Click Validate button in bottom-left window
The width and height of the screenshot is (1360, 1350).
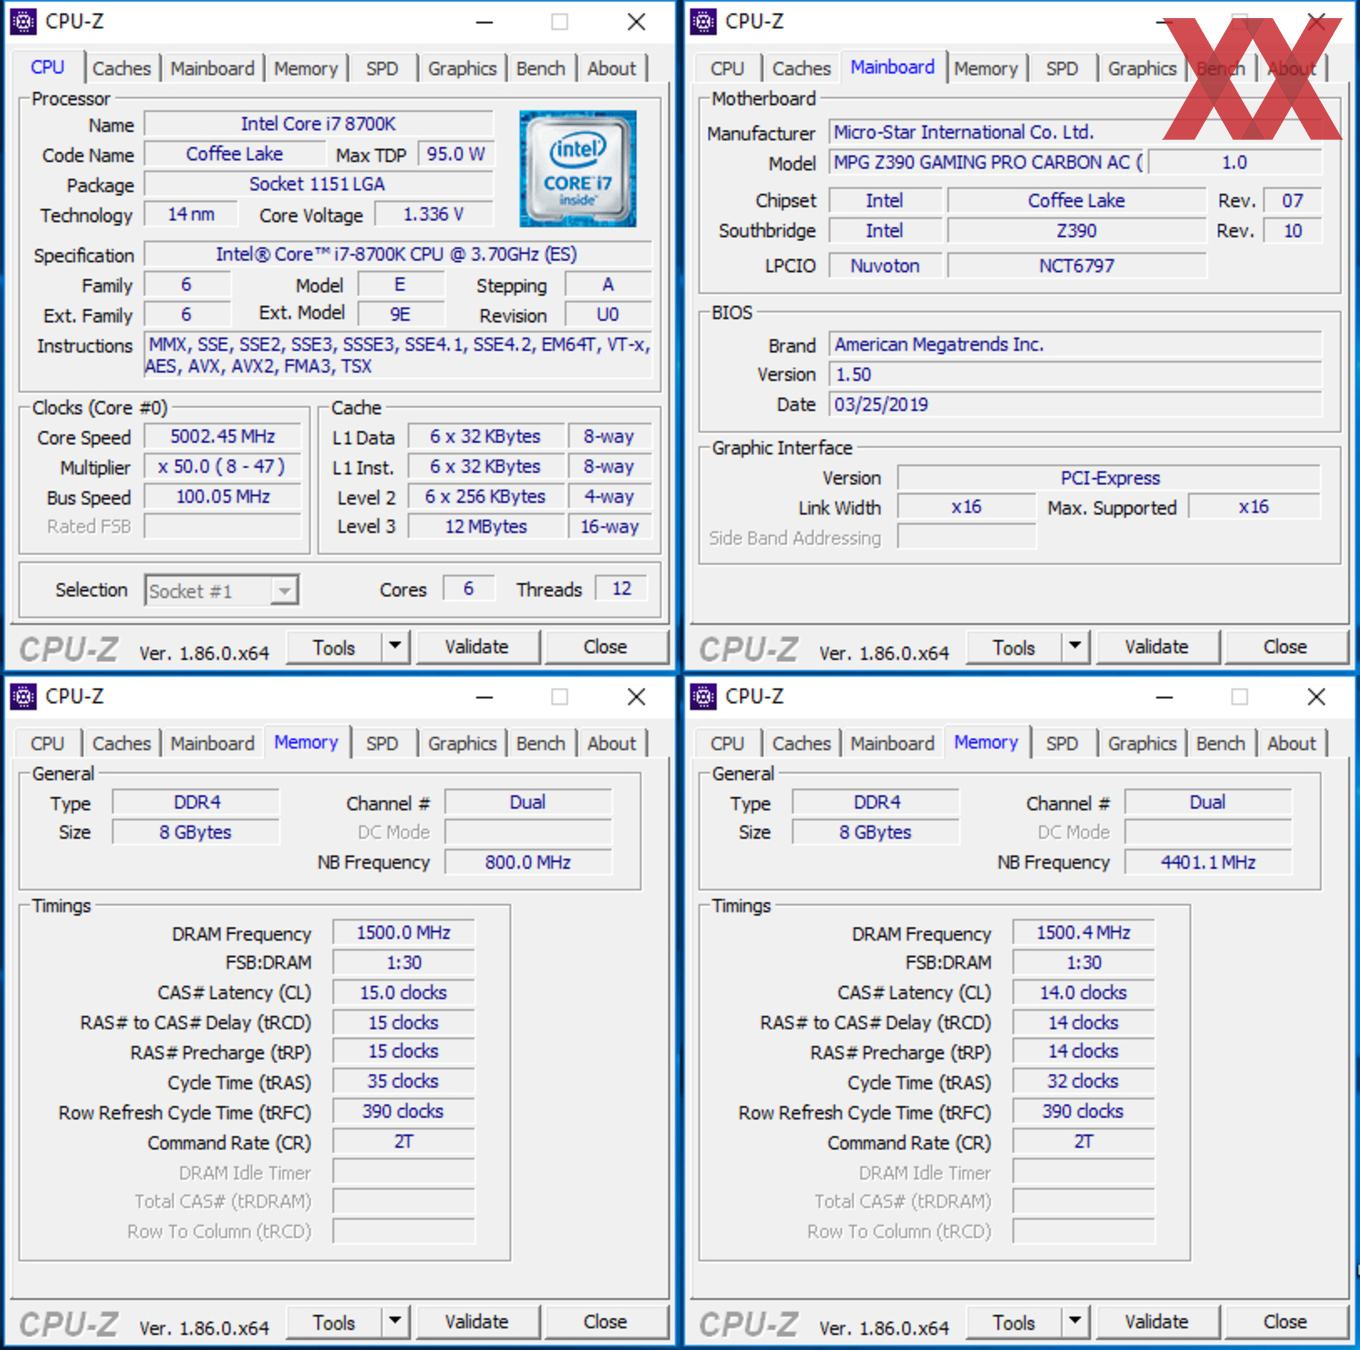477,1322
